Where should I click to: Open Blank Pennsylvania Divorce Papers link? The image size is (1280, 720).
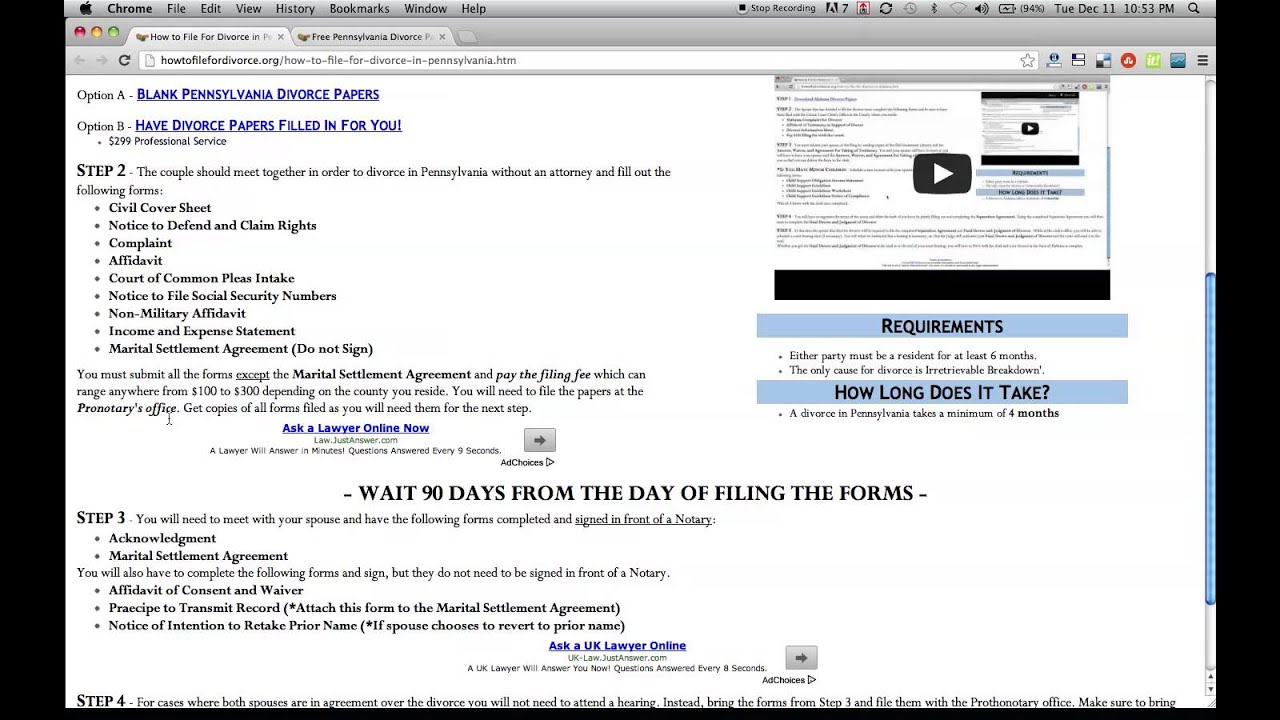point(258,94)
